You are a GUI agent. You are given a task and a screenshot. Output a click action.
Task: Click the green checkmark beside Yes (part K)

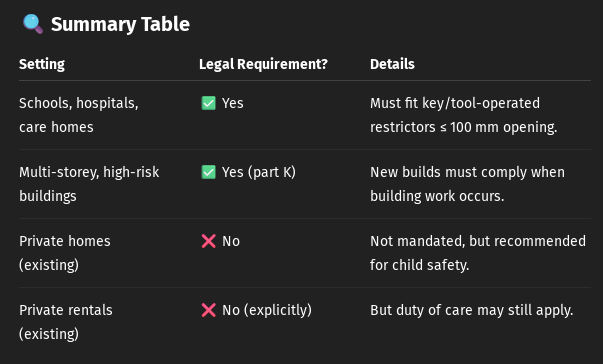tap(208, 172)
